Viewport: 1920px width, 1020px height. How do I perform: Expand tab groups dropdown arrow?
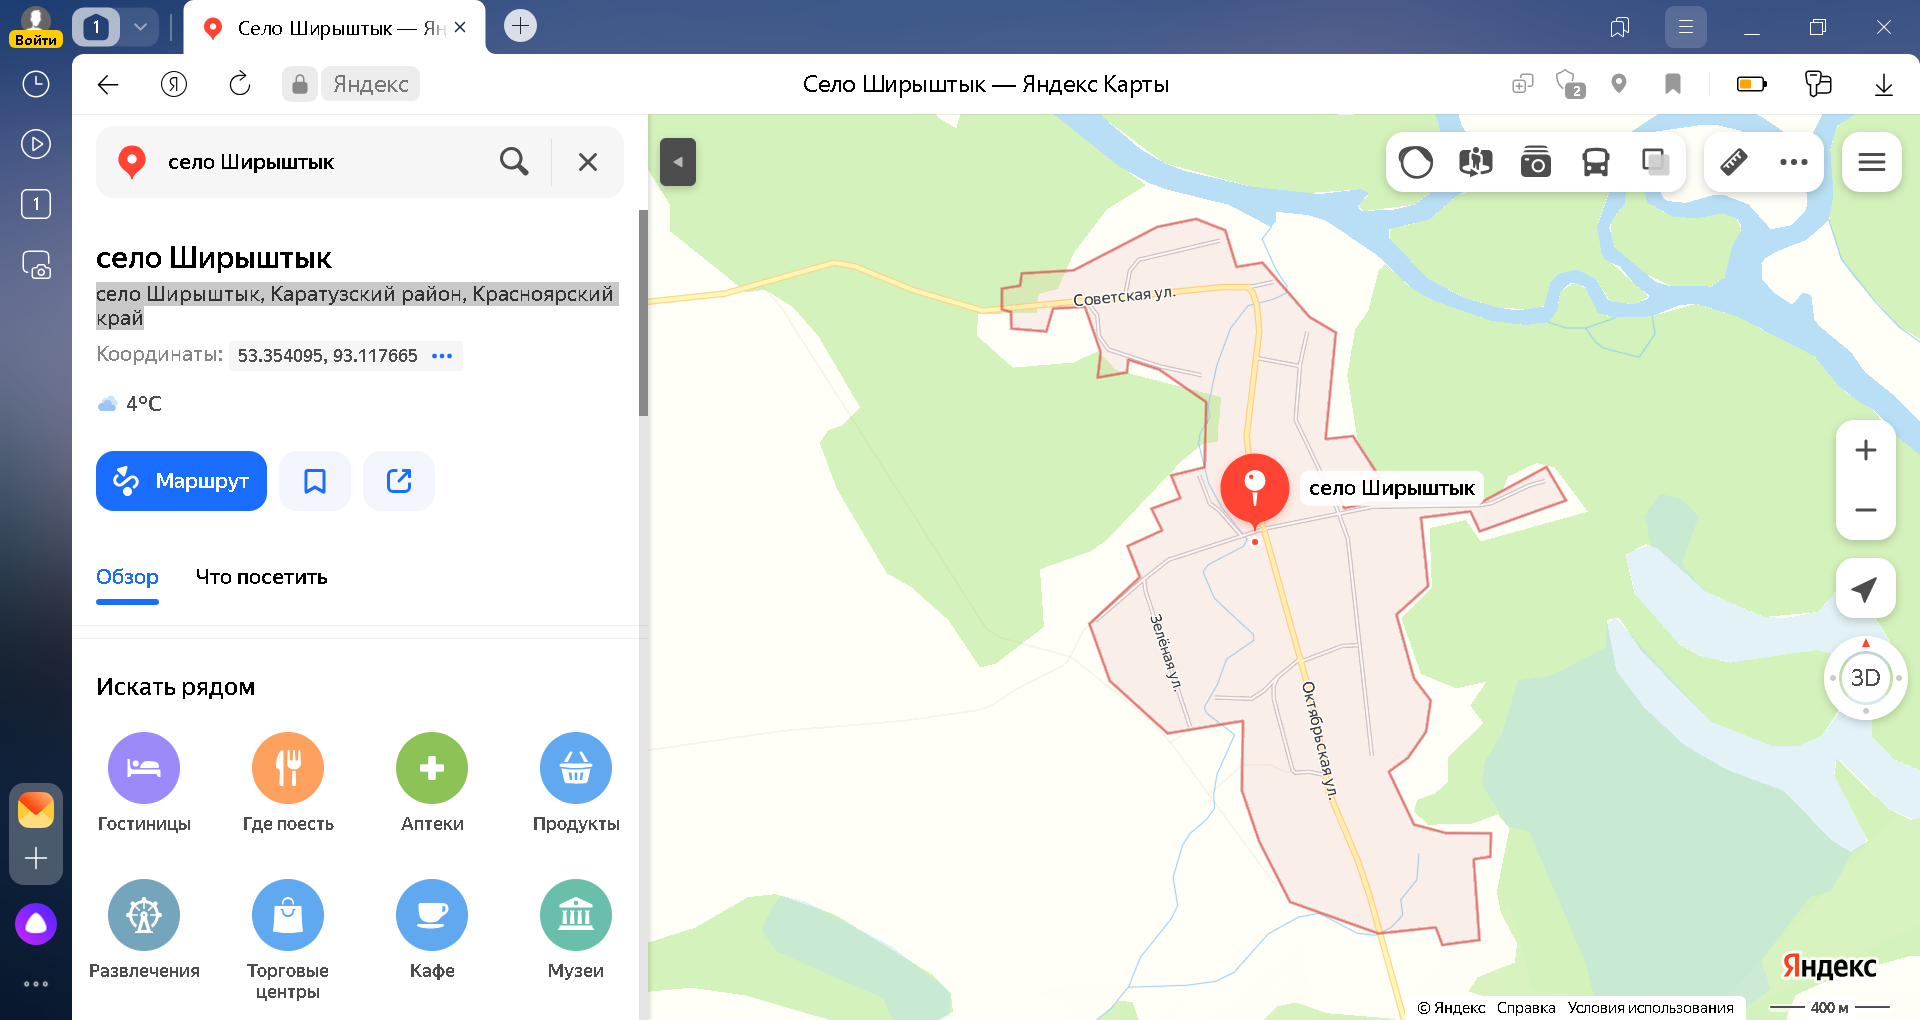point(141,27)
